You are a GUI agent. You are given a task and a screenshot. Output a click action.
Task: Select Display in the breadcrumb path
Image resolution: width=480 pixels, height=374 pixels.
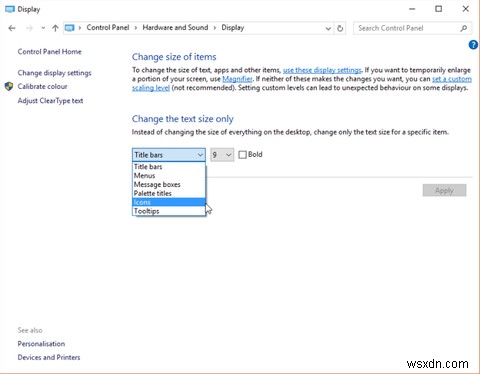[233, 28]
